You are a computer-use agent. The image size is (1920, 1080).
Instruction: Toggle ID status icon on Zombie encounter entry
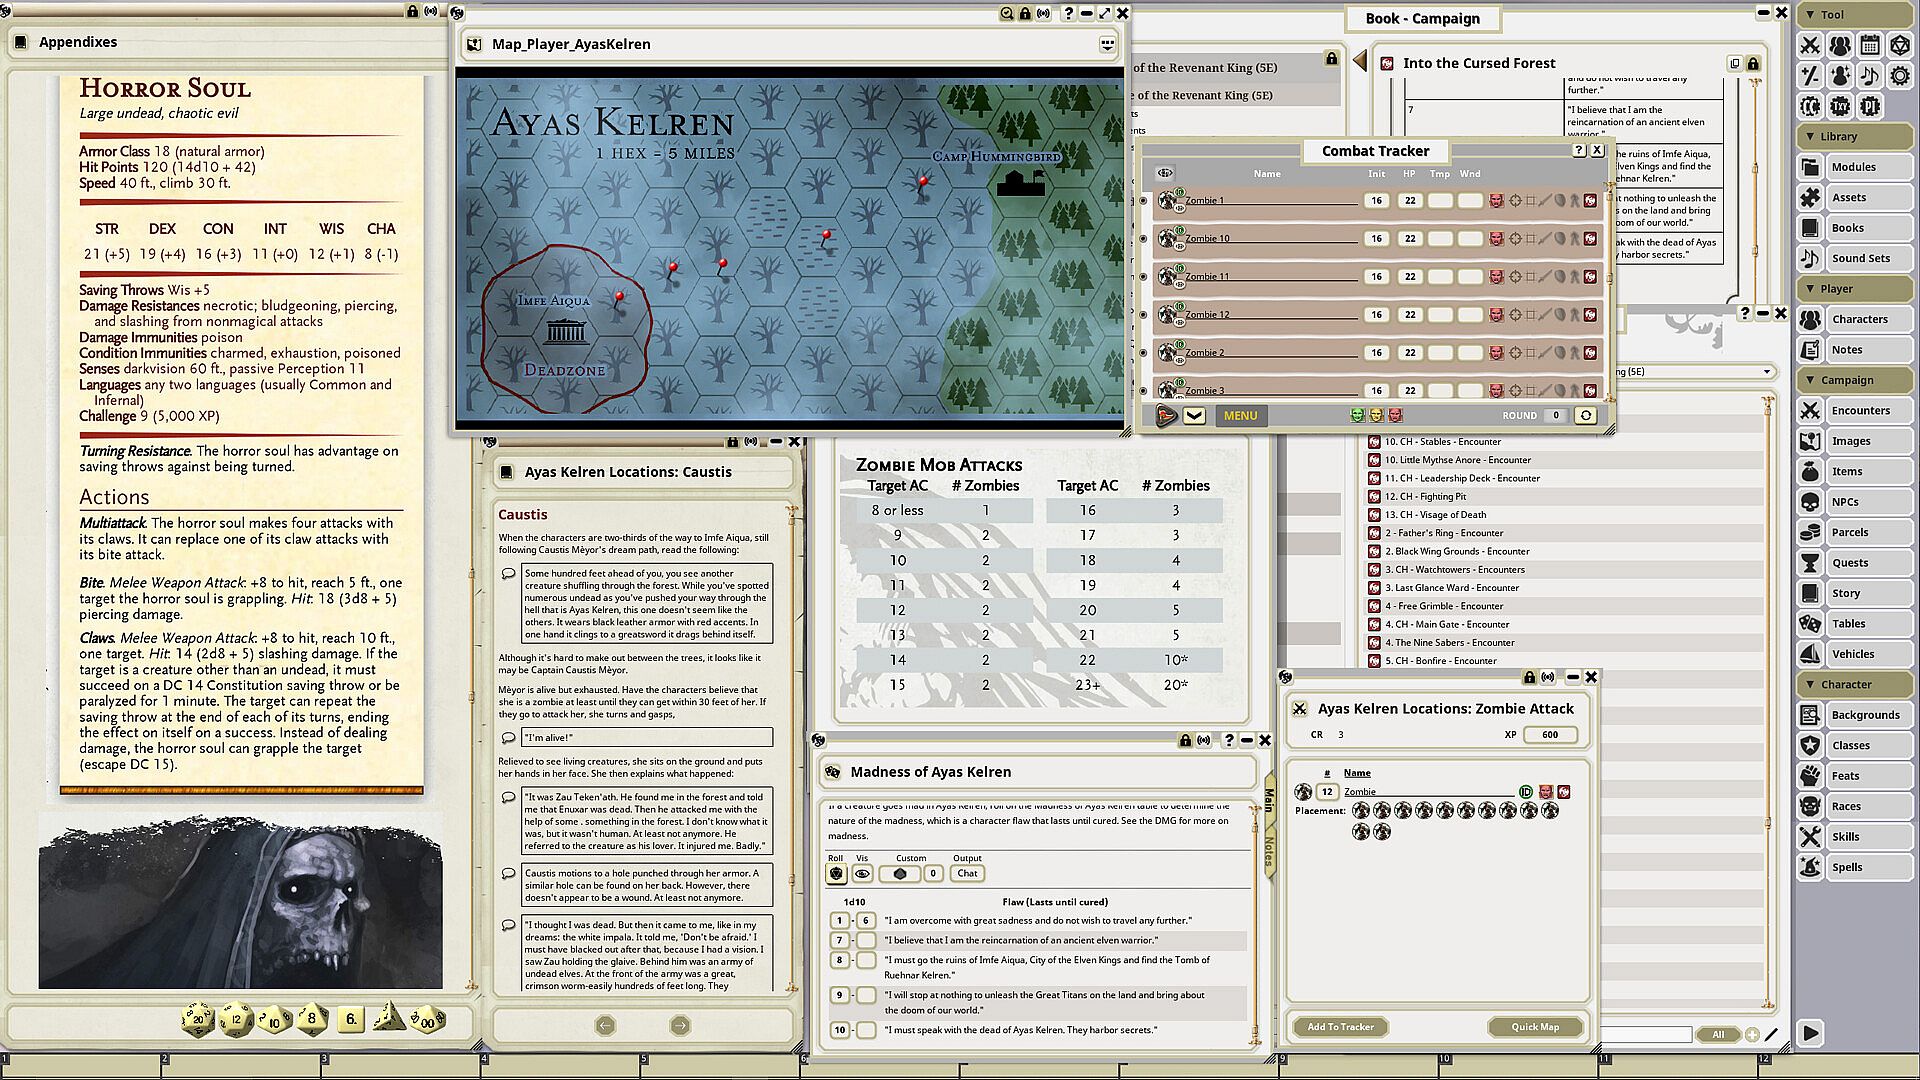1526,792
